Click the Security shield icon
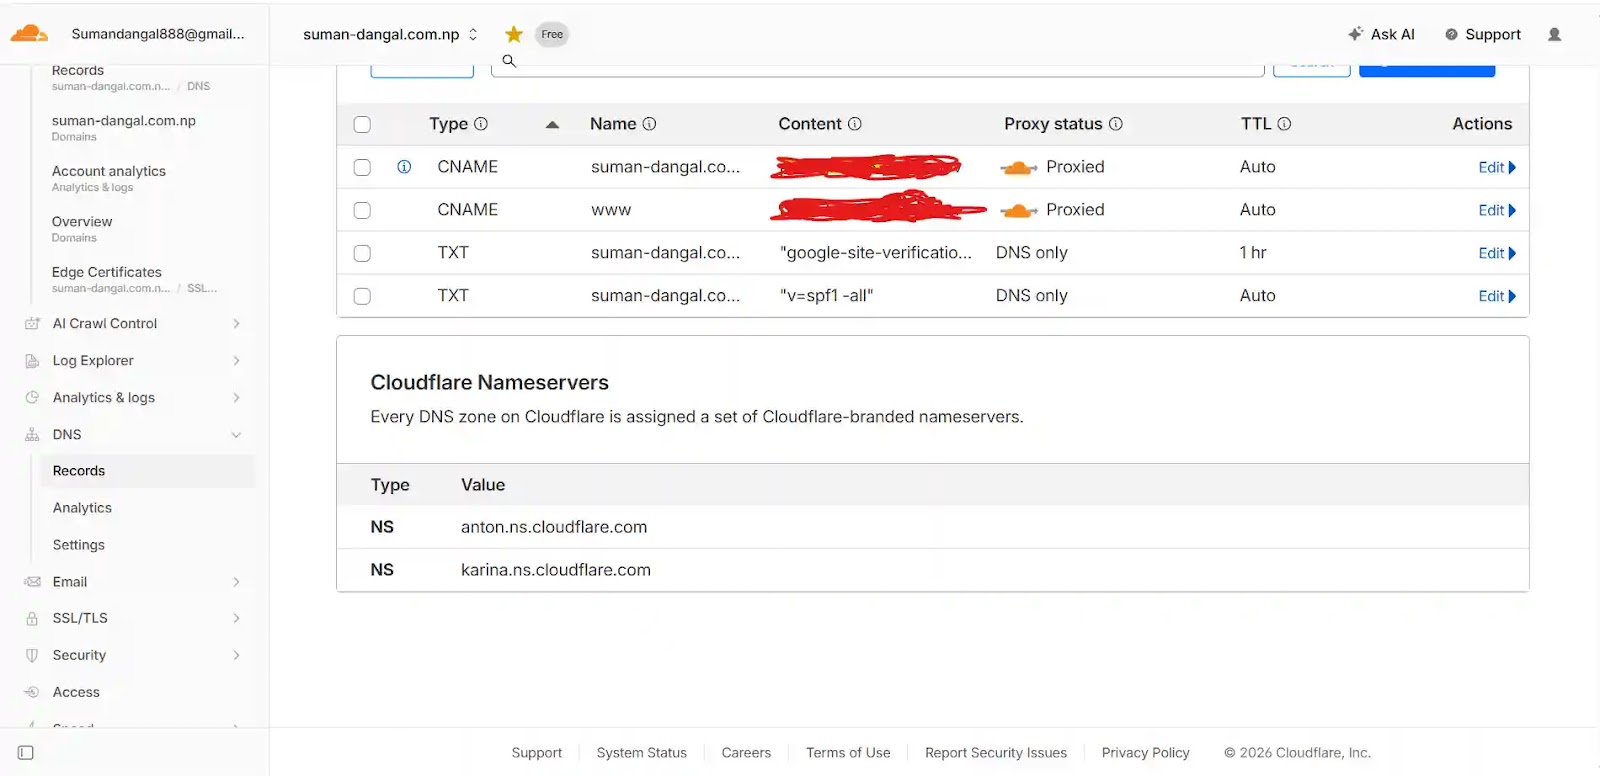The image size is (1600, 776). (x=32, y=656)
